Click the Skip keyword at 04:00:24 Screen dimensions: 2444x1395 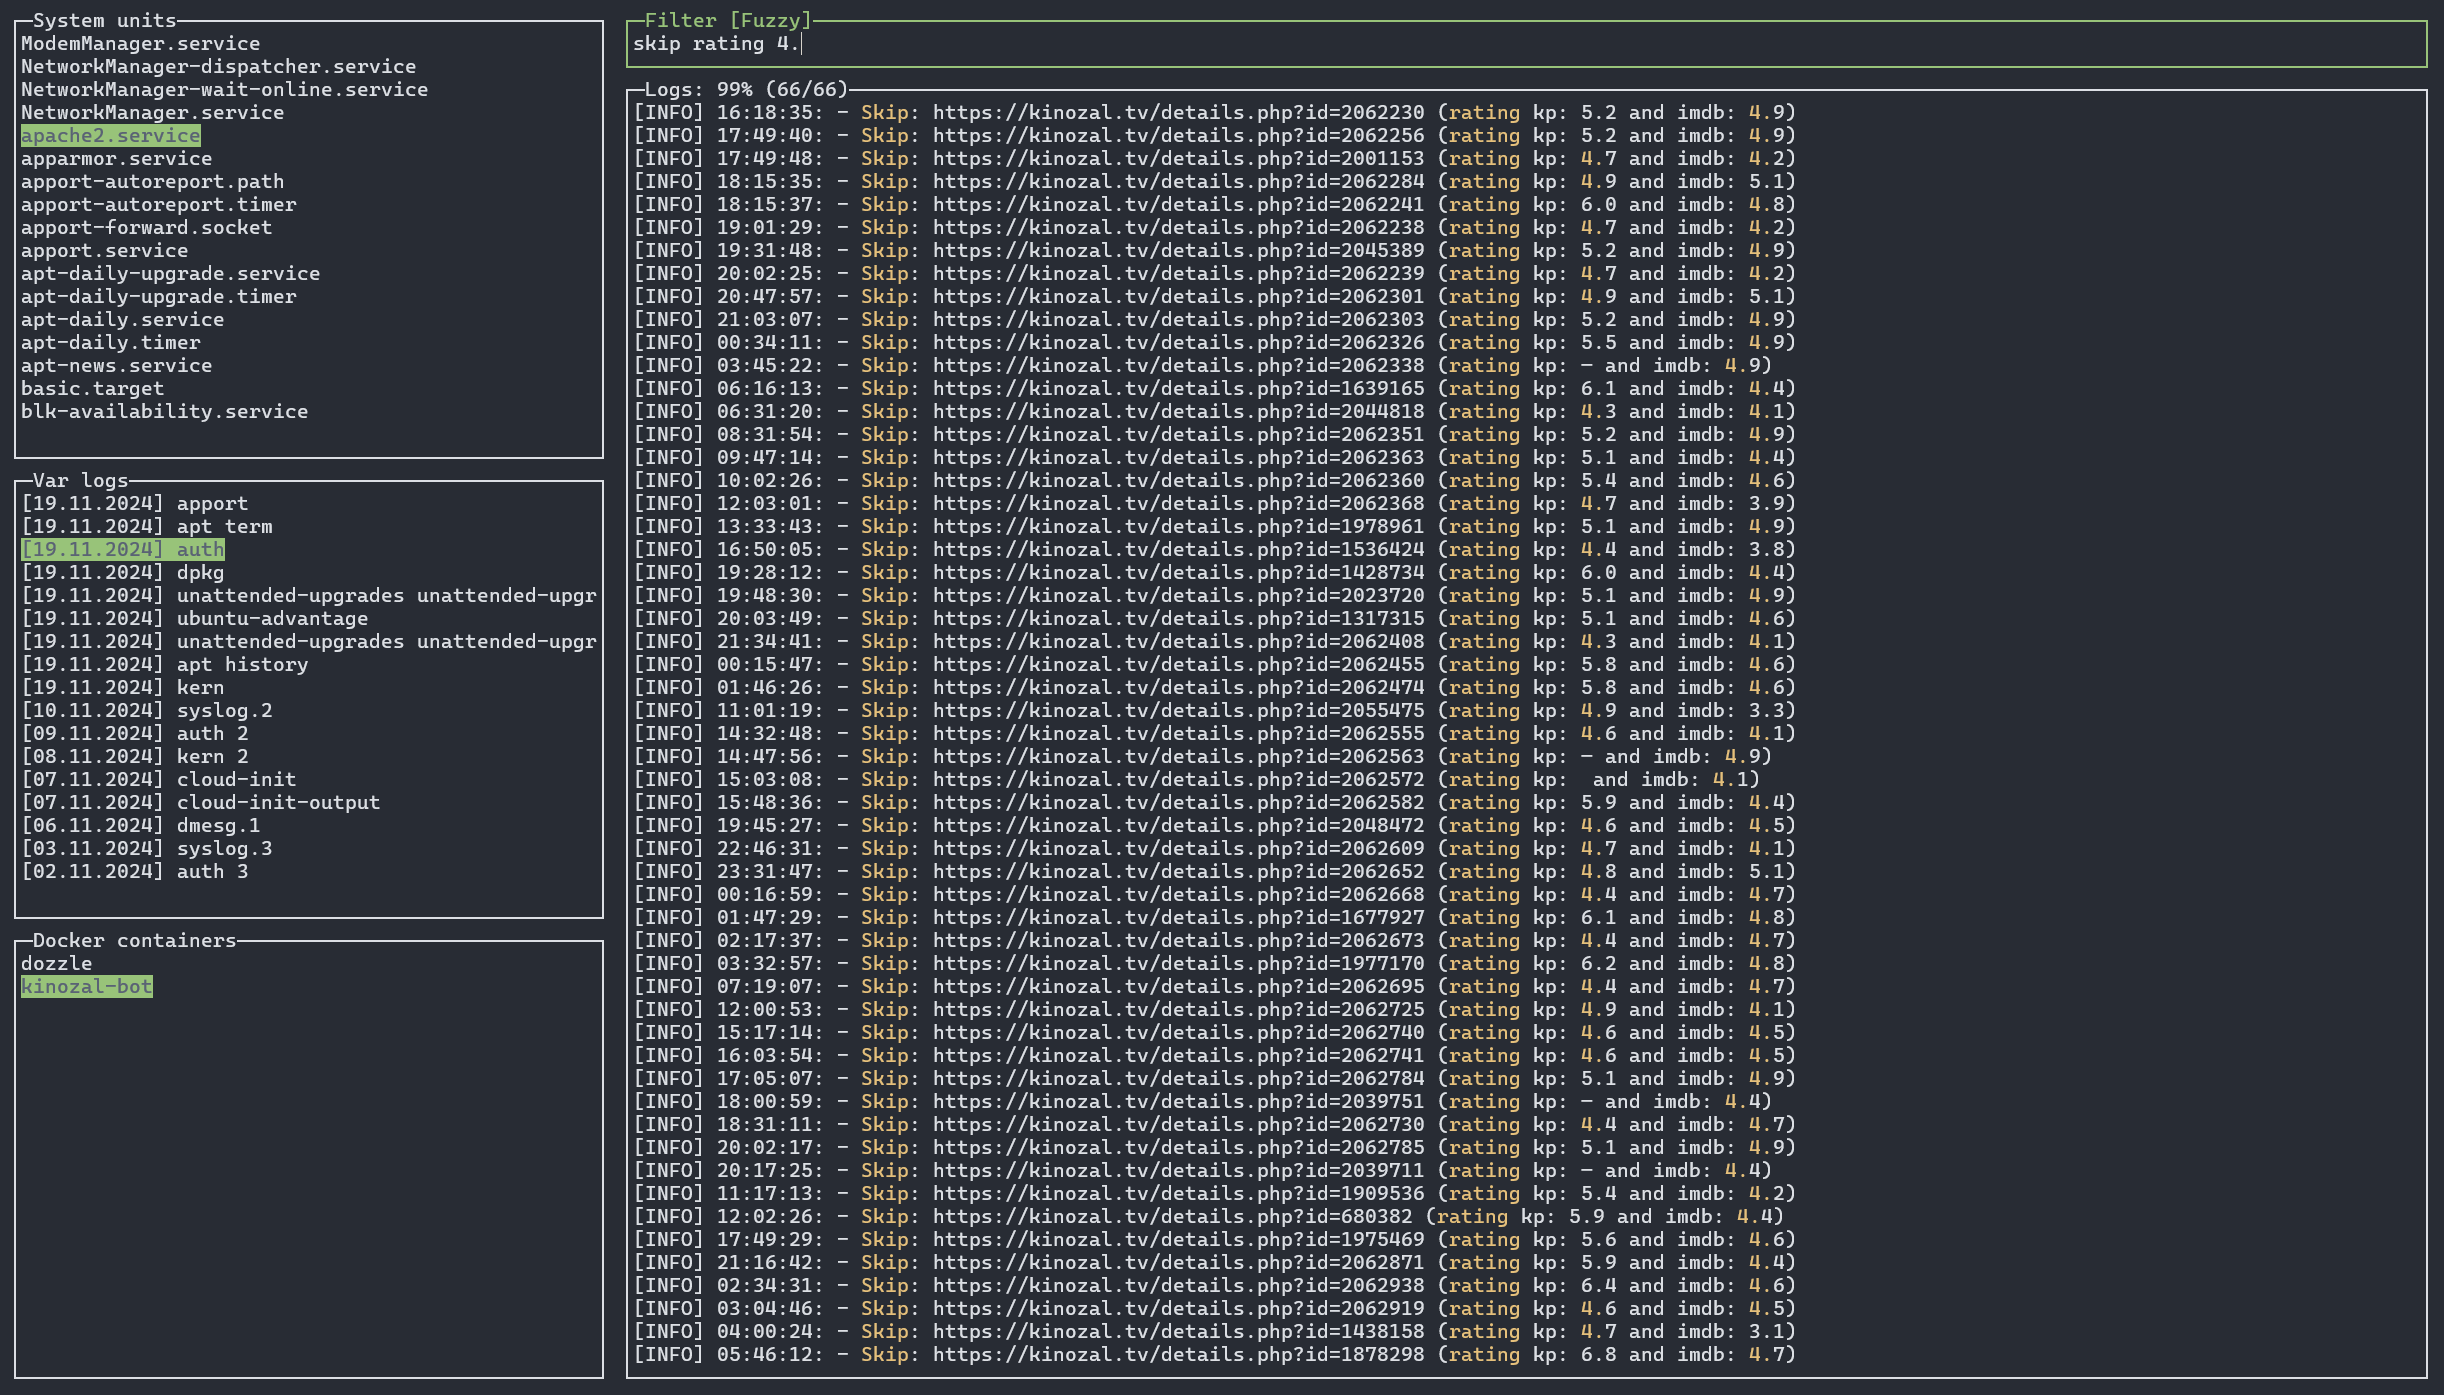click(884, 1331)
